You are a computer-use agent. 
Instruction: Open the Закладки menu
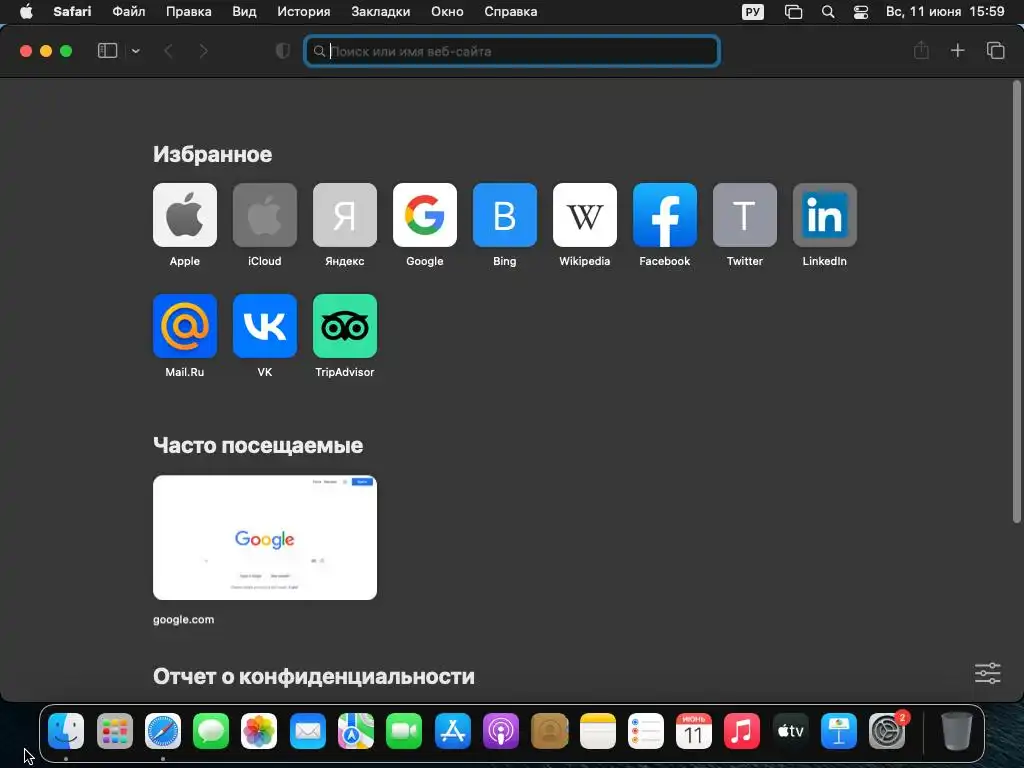click(x=381, y=12)
